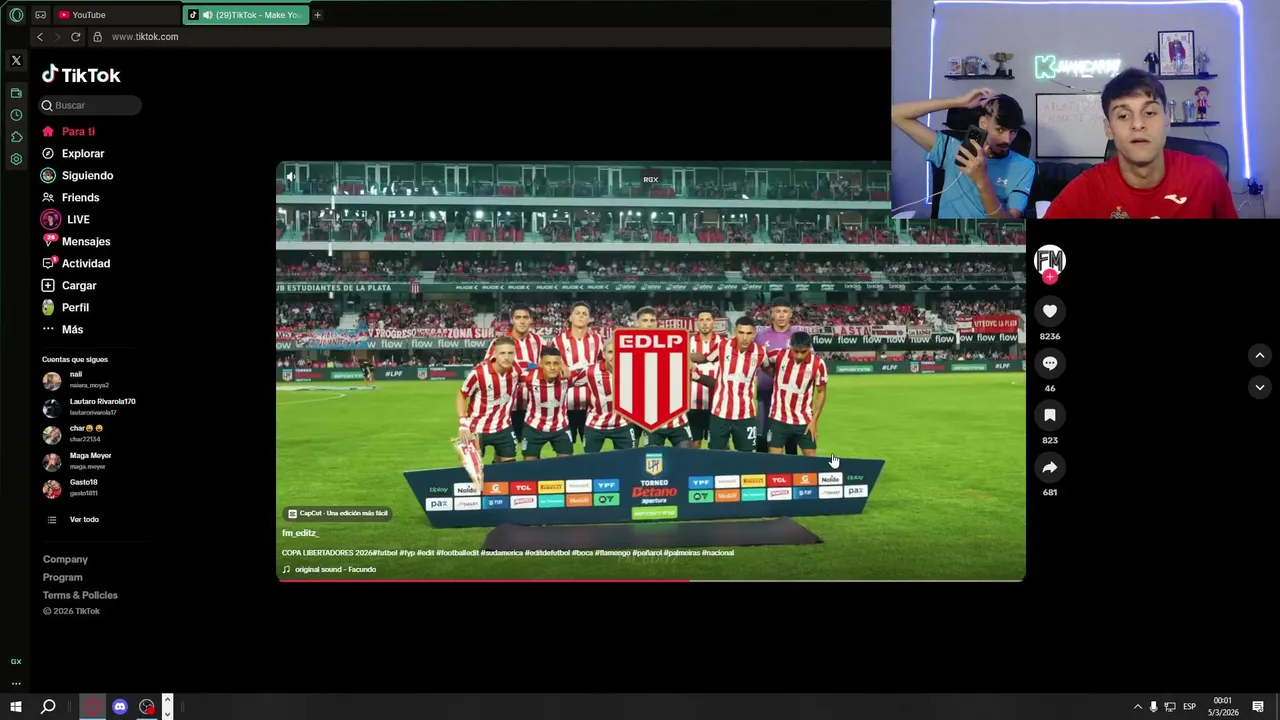Expand the Más menu
This screenshot has height=720, width=1280.
72,330
